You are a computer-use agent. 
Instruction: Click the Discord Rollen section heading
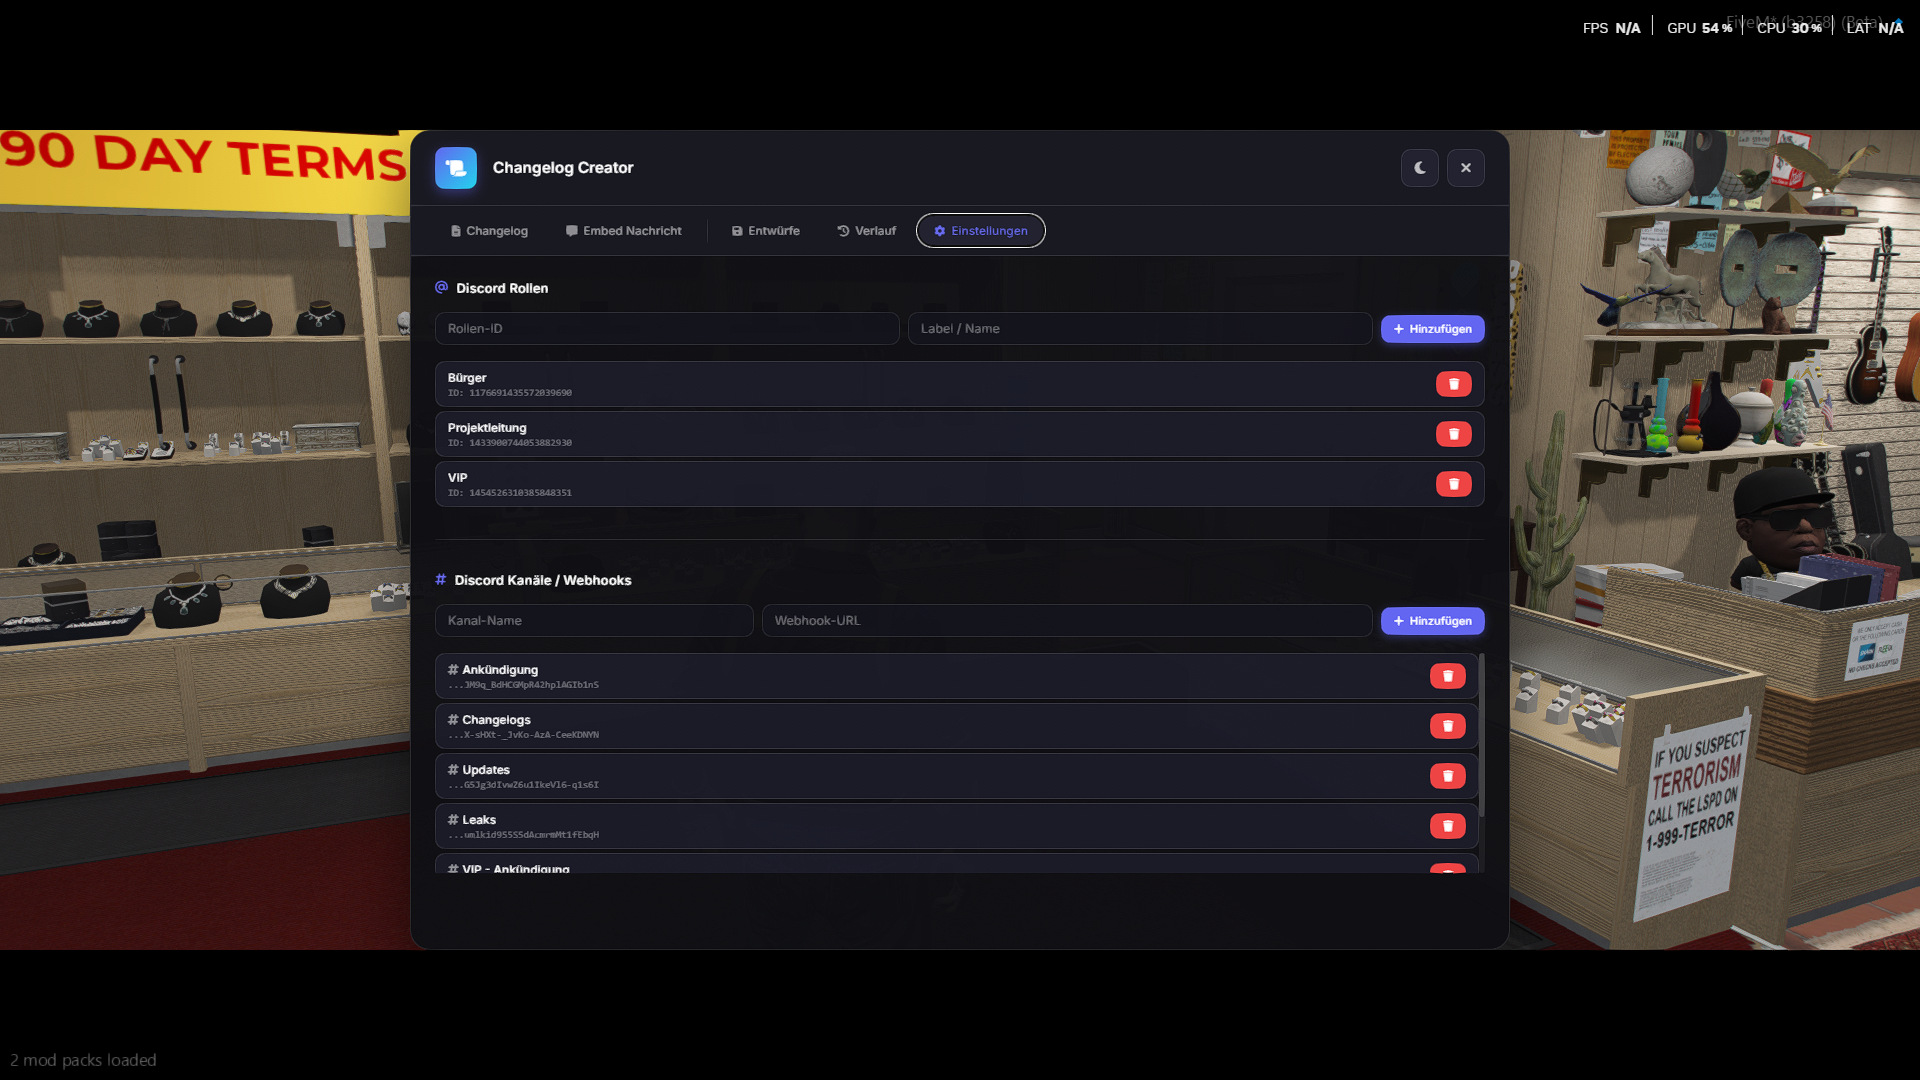click(x=502, y=288)
